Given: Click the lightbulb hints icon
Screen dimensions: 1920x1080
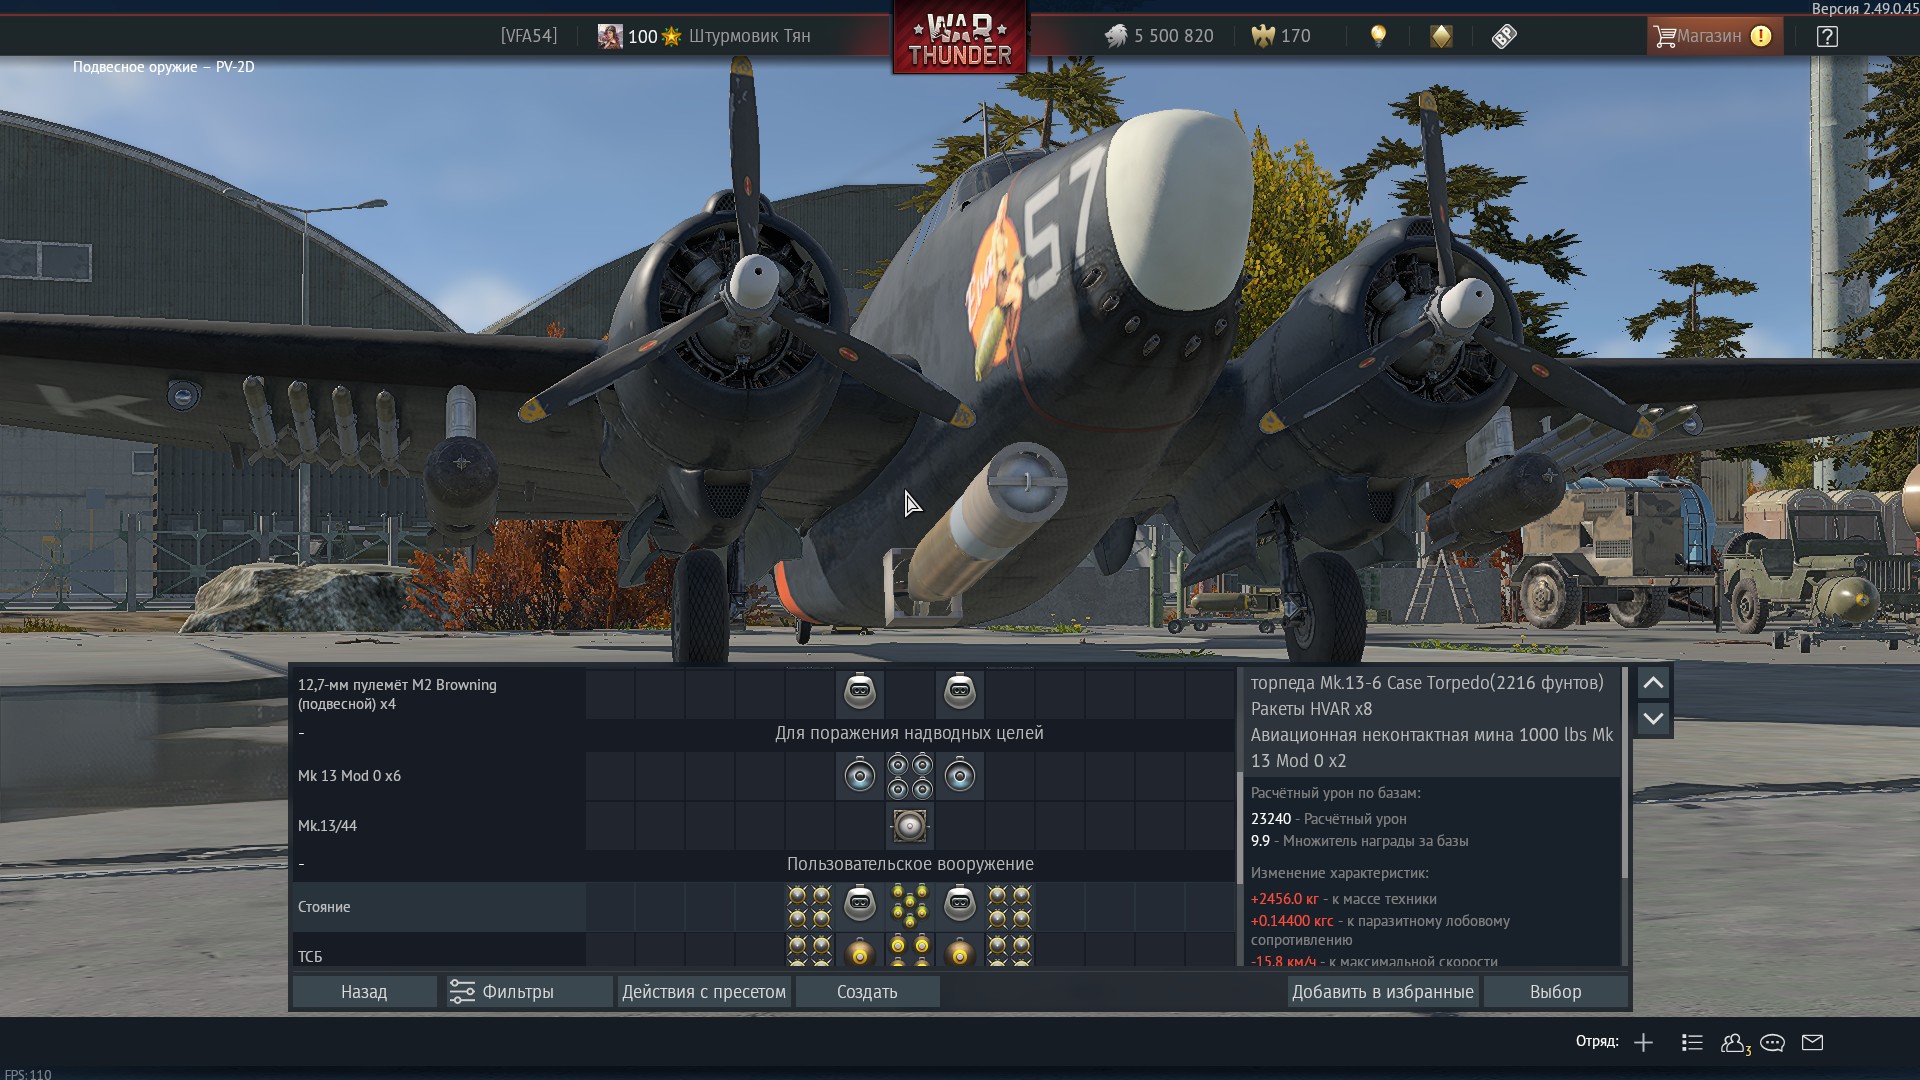Looking at the screenshot, I should [1378, 36].
